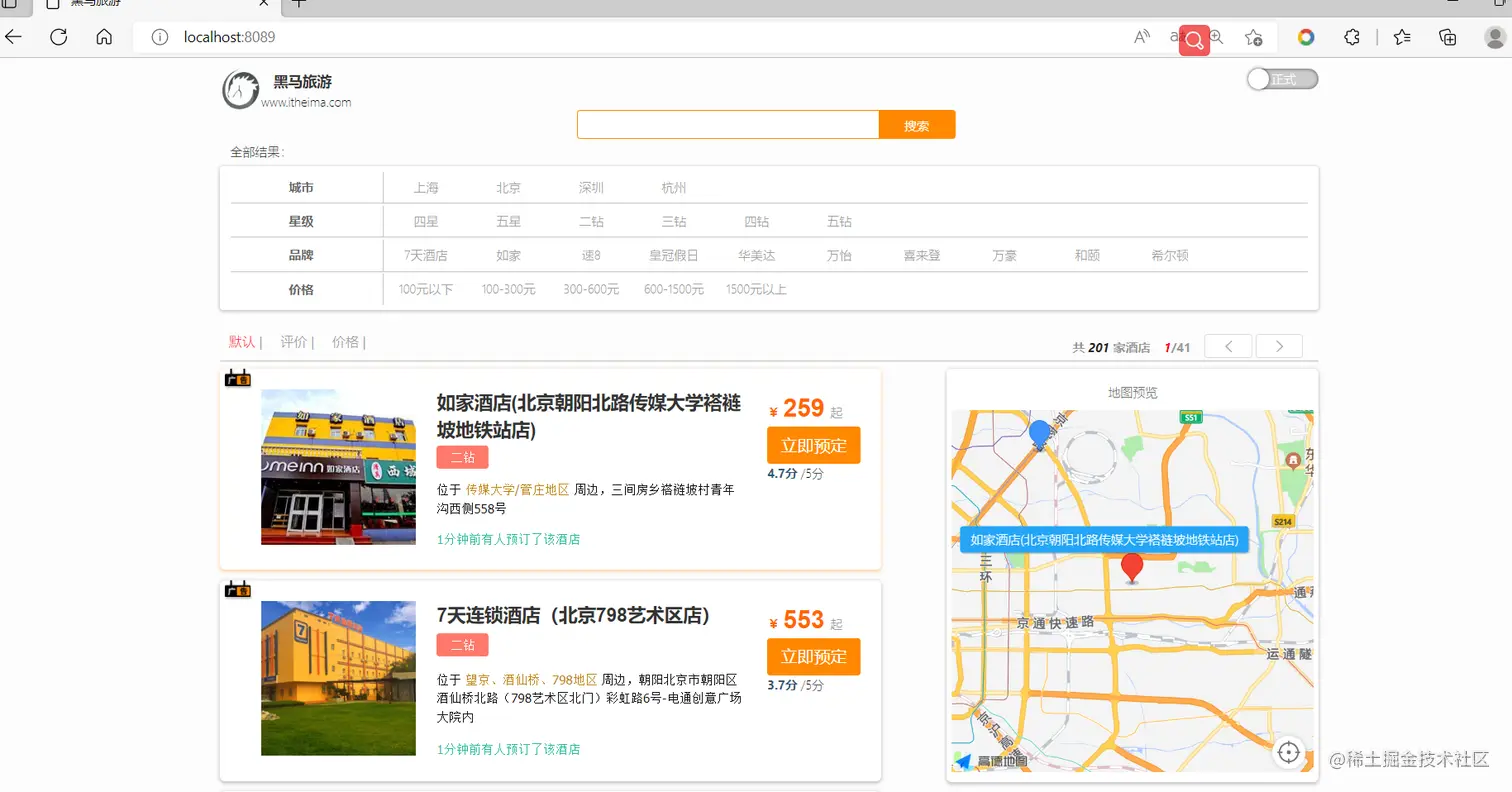View site information icon beside localhost:8089
Screen dimensions: 1512x792
click(159, 37)
